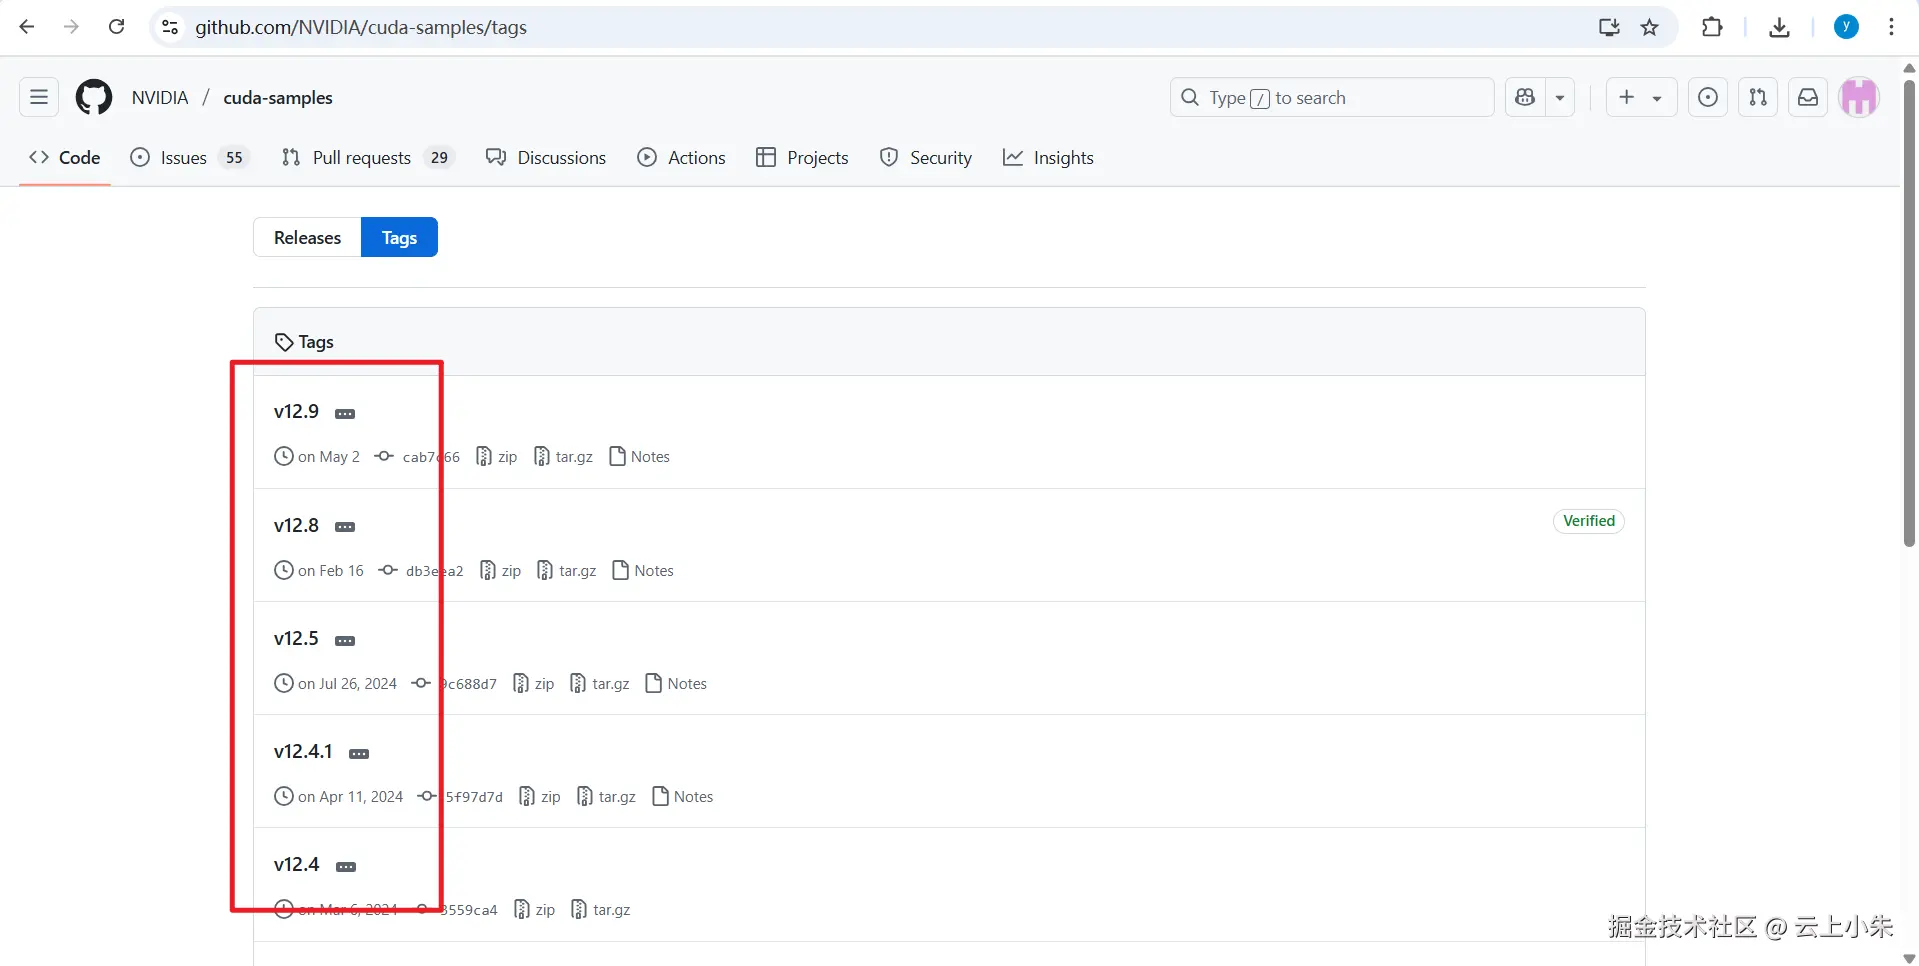View Notes for v12.5
This screenshot has height=966, width=1919.
(x=677, y=684)
